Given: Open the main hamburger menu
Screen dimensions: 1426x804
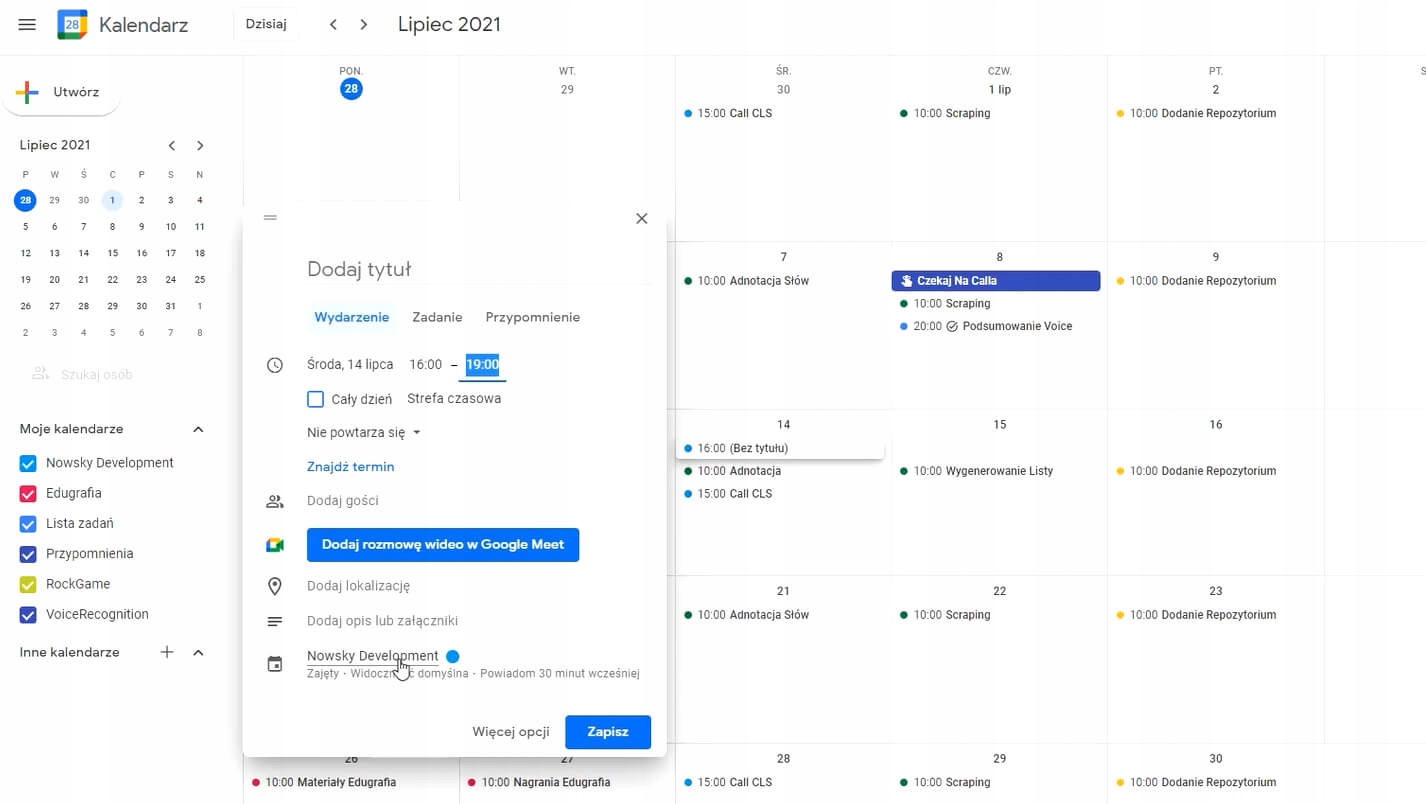Looking at the screenshot, I should click(x=27, y=24).
